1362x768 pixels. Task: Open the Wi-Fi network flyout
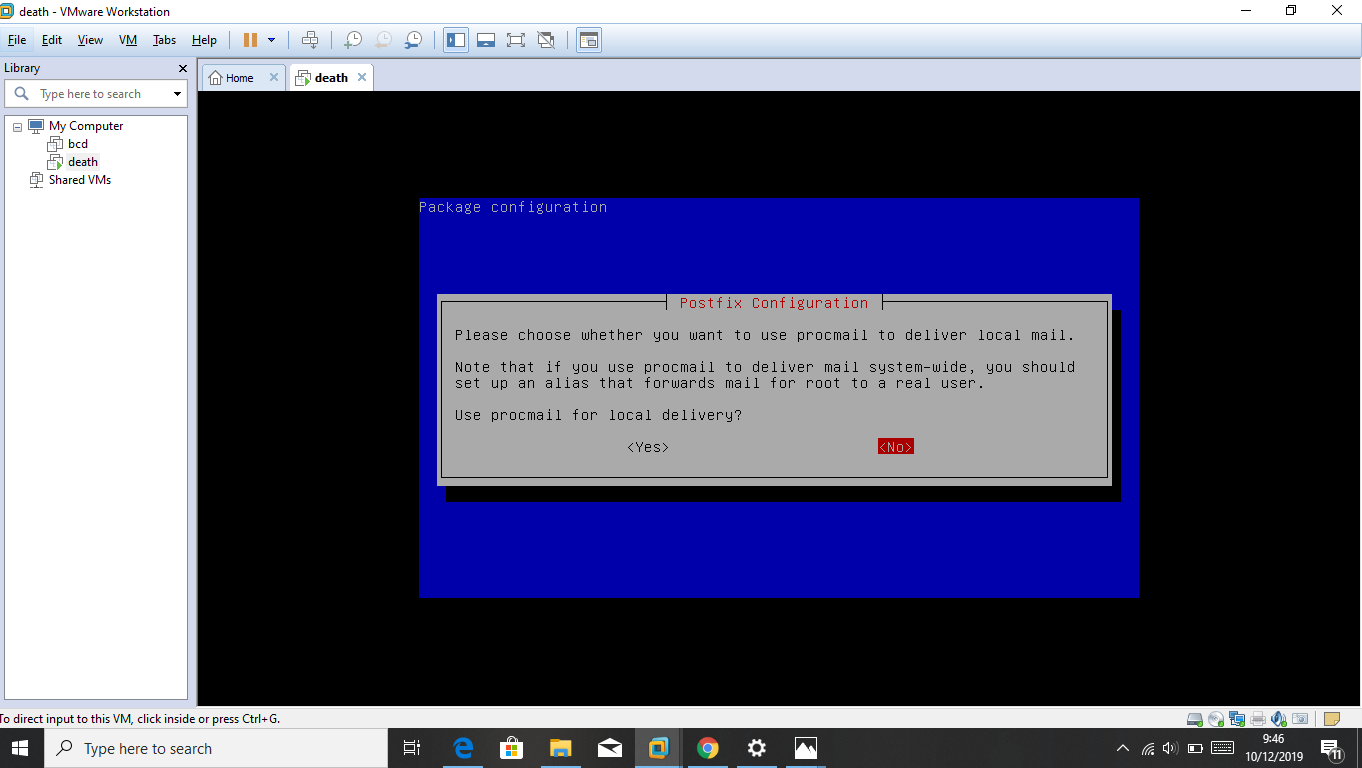click(1148, 748)
